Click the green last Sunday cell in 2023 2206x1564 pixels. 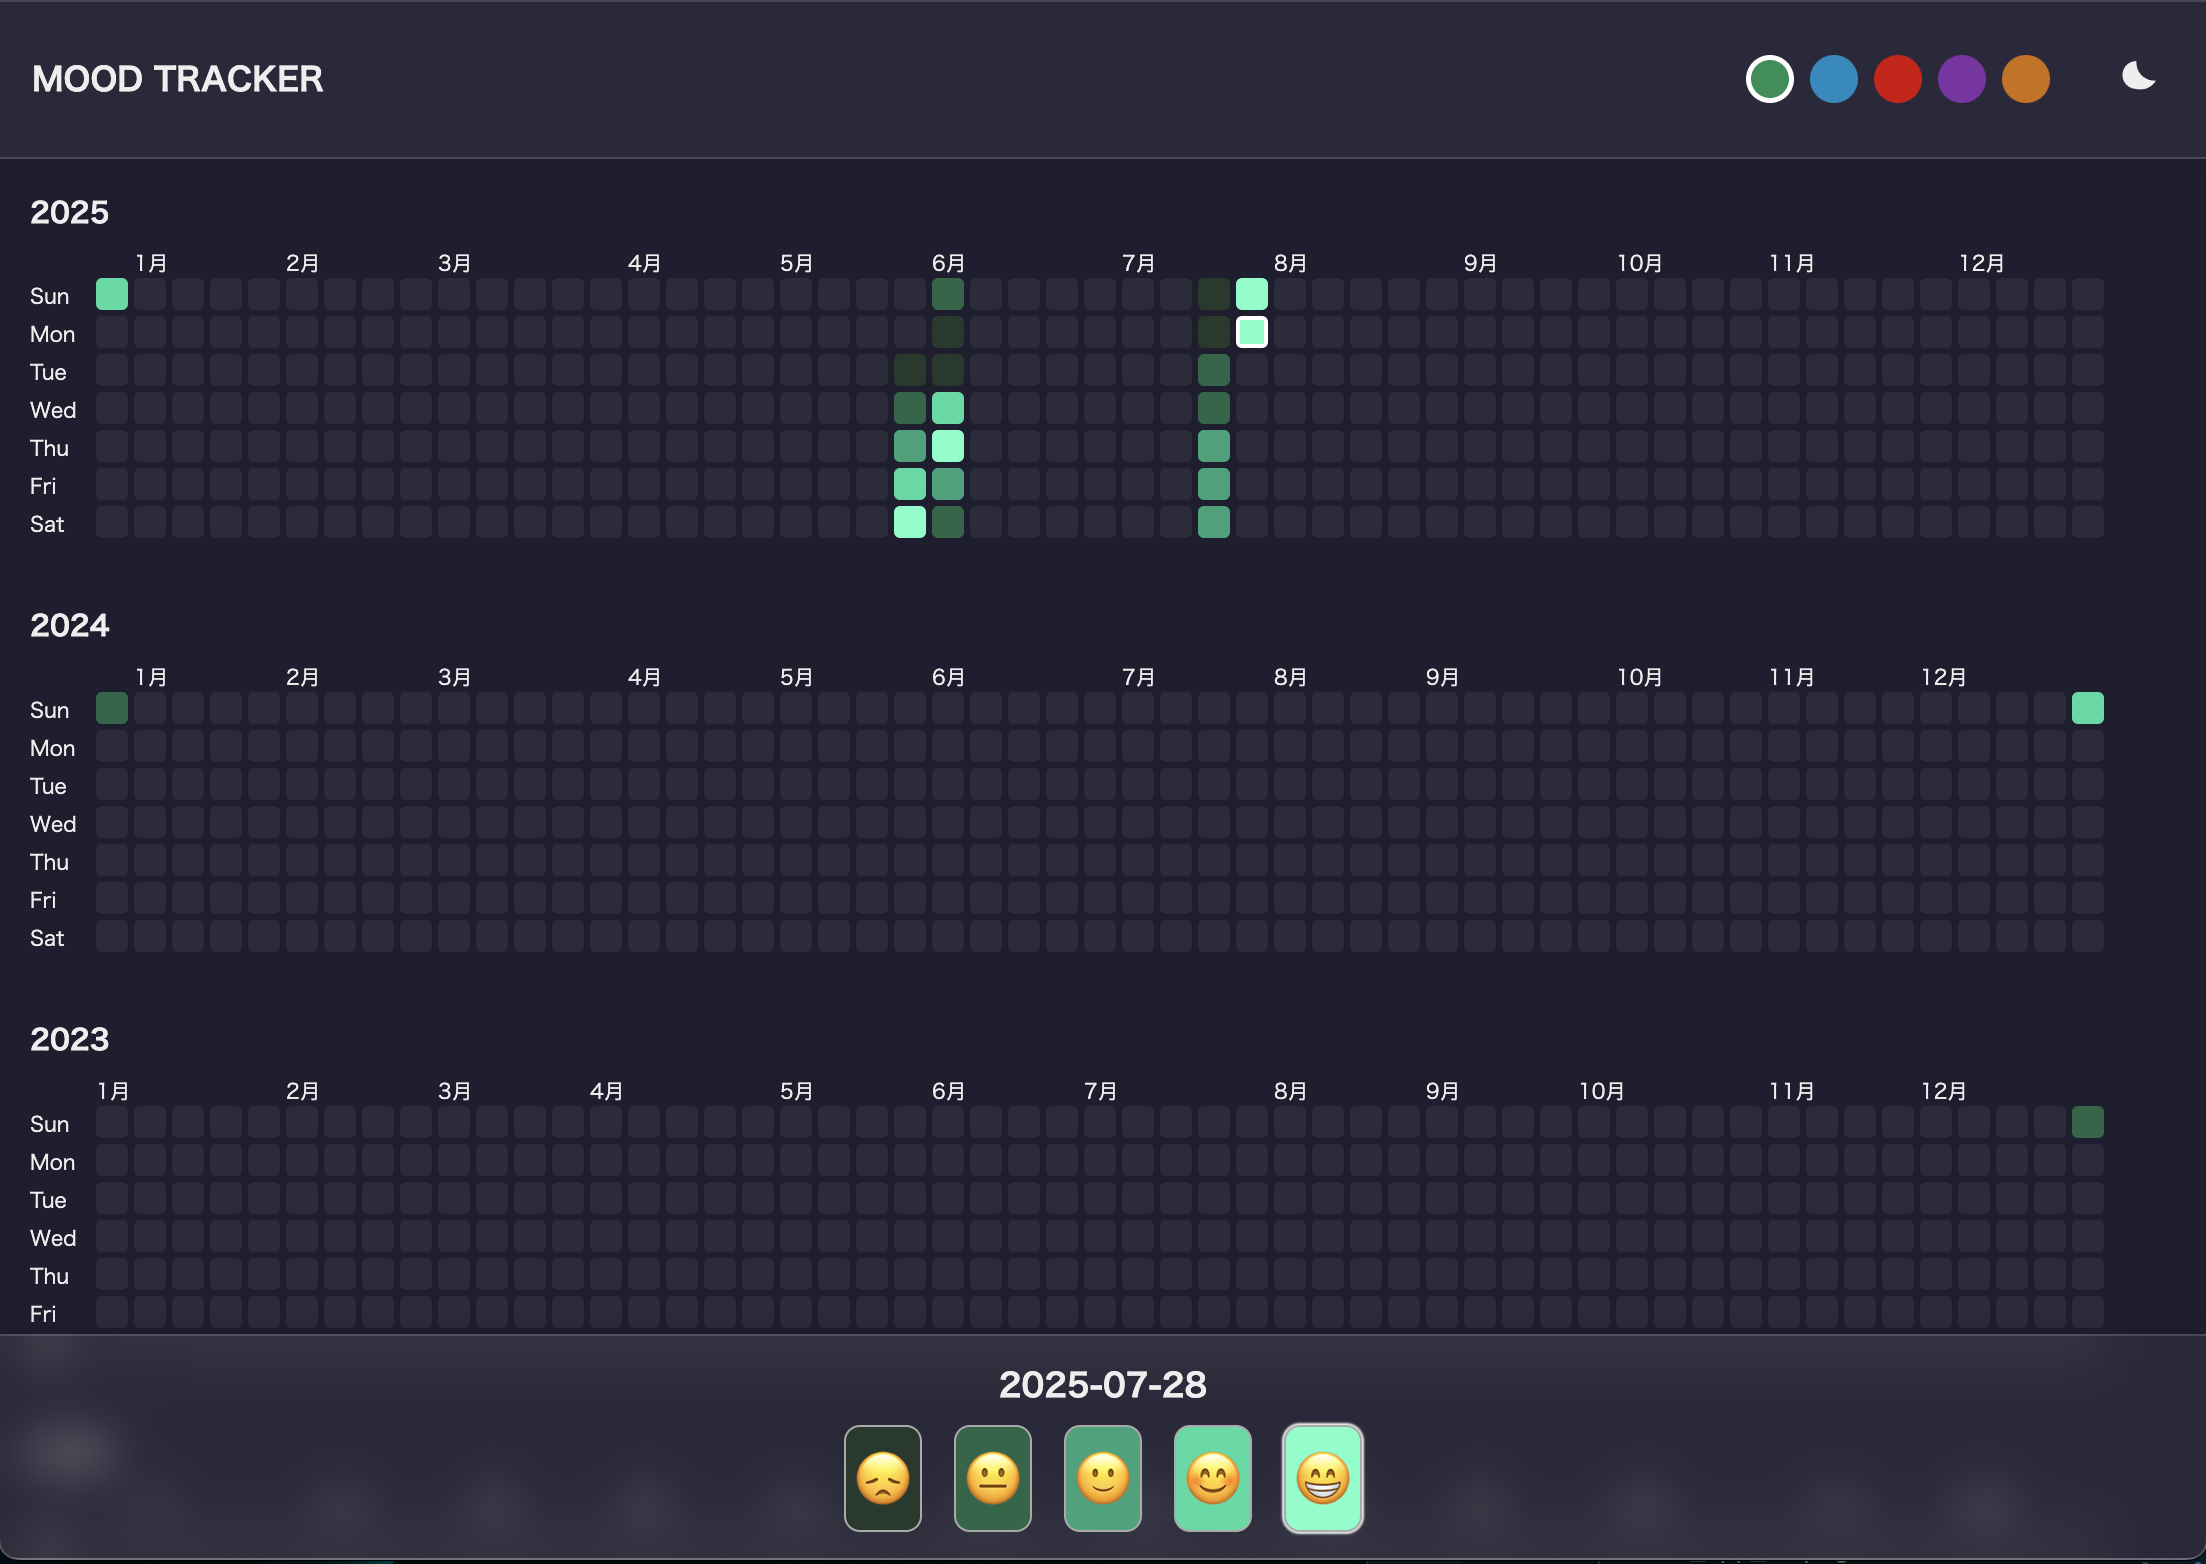pyautogui.click(x=2088, y=1122)
